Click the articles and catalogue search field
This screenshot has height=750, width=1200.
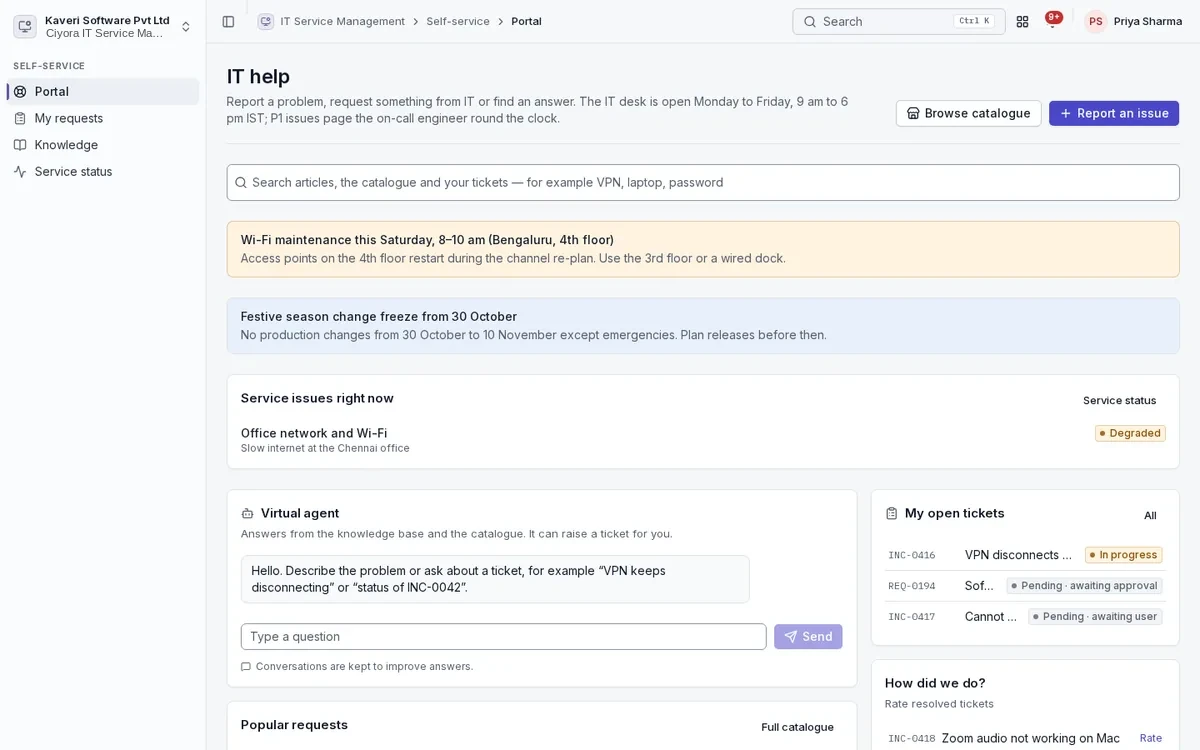tap(703, 182)
